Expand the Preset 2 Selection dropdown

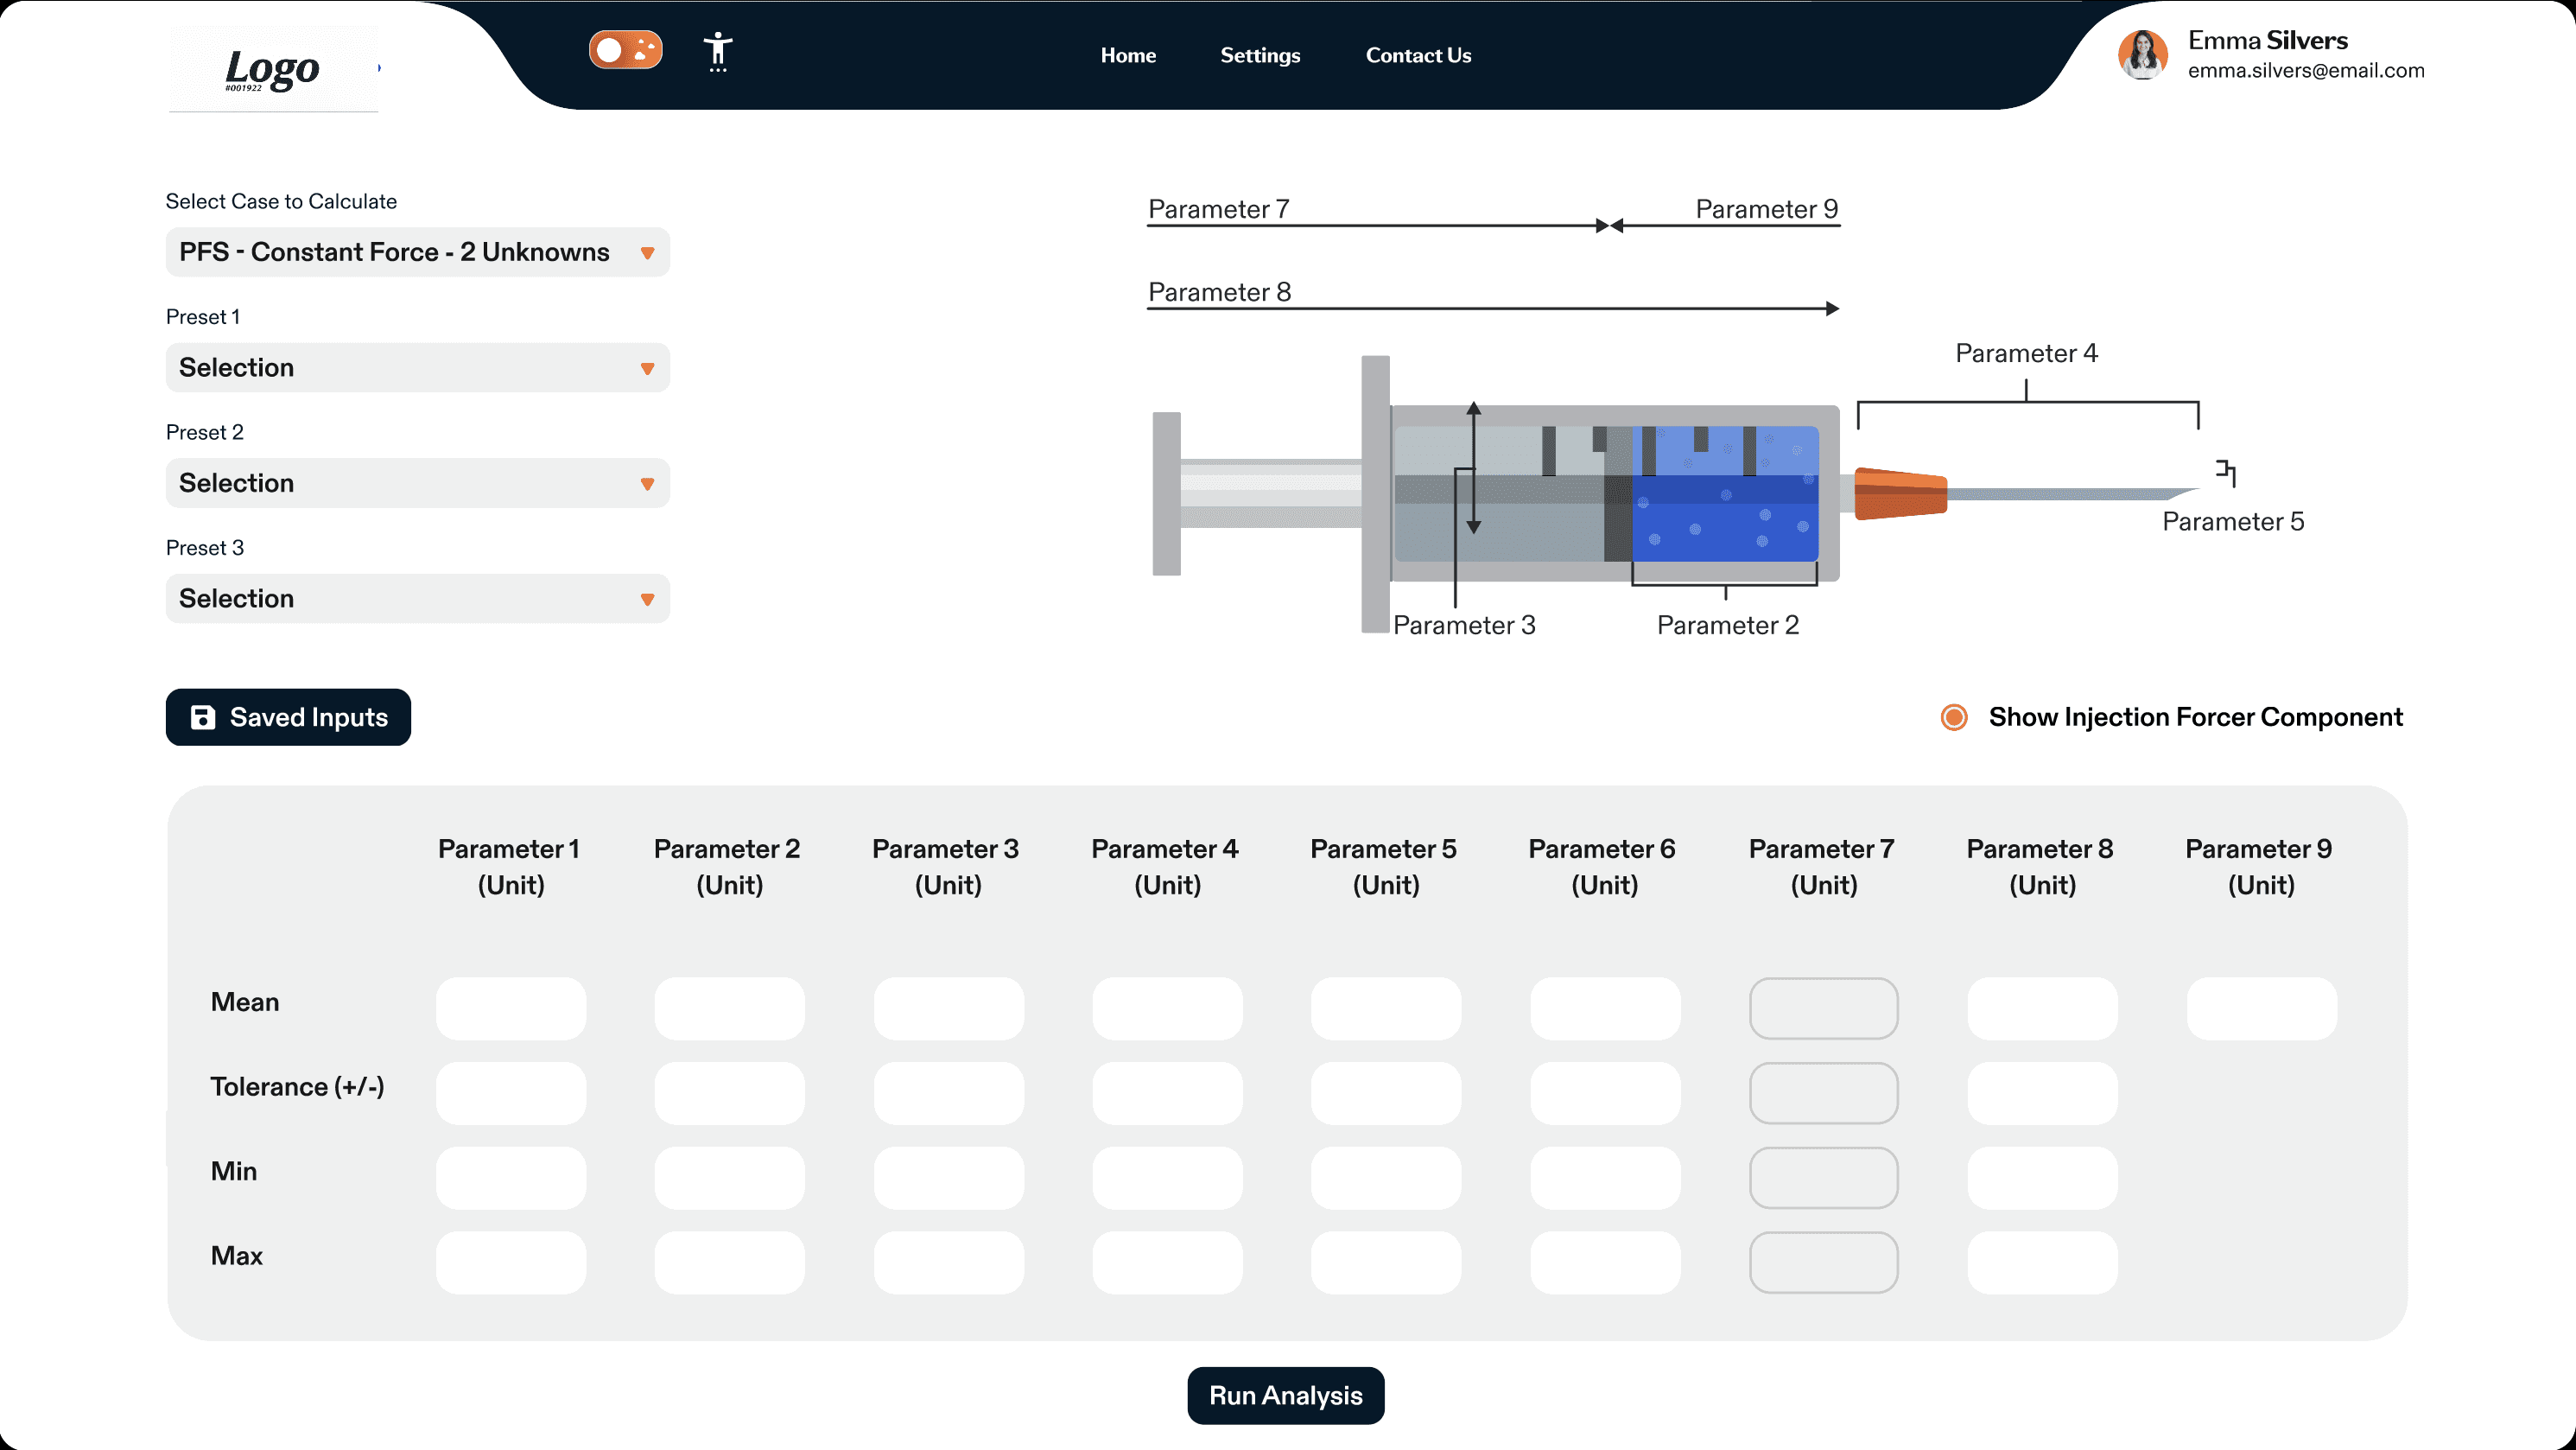pos(417,483)
